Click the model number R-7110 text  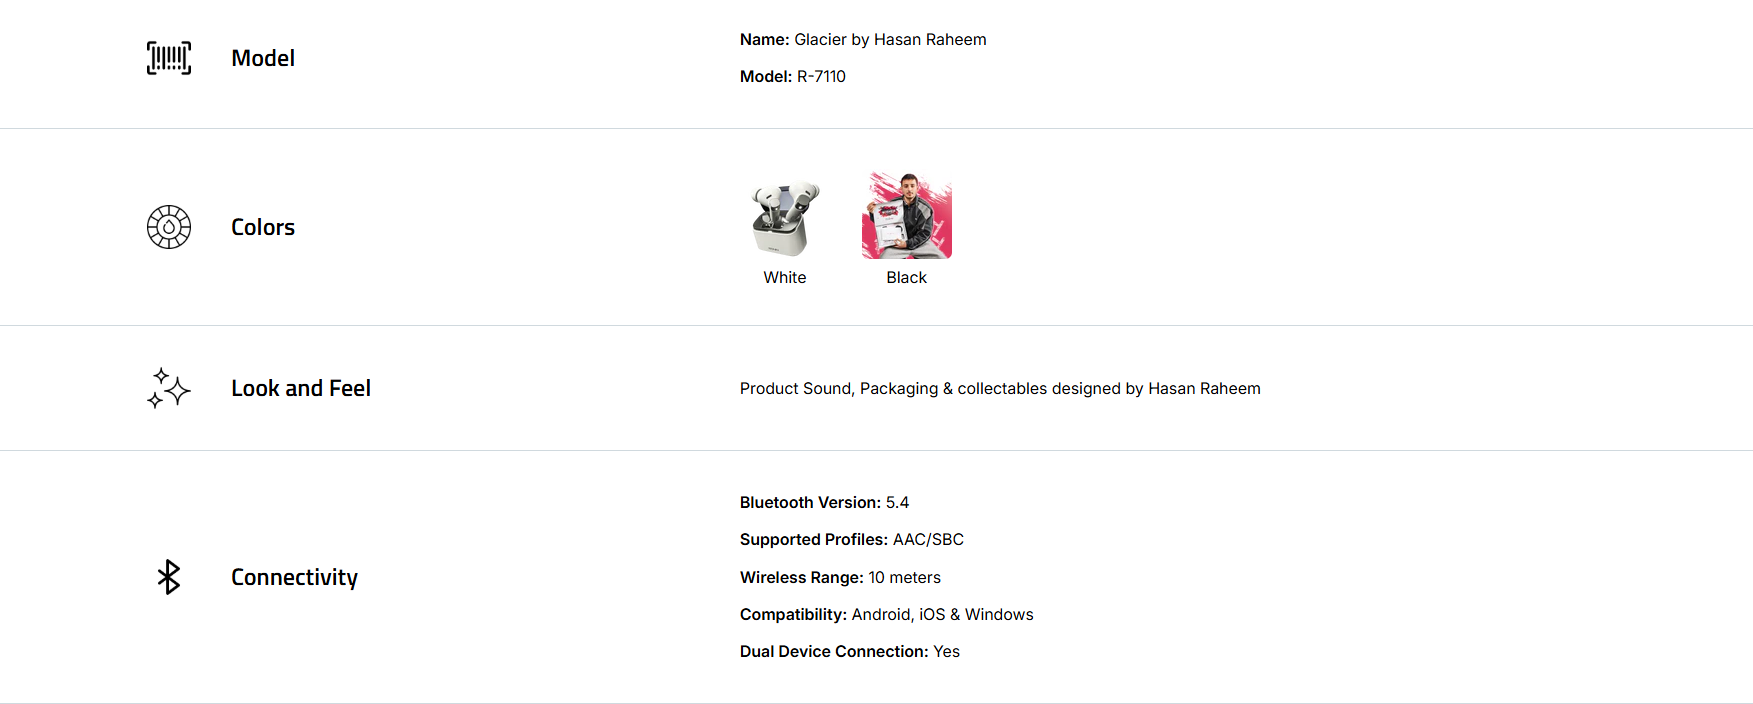click(x=821, y=77)
